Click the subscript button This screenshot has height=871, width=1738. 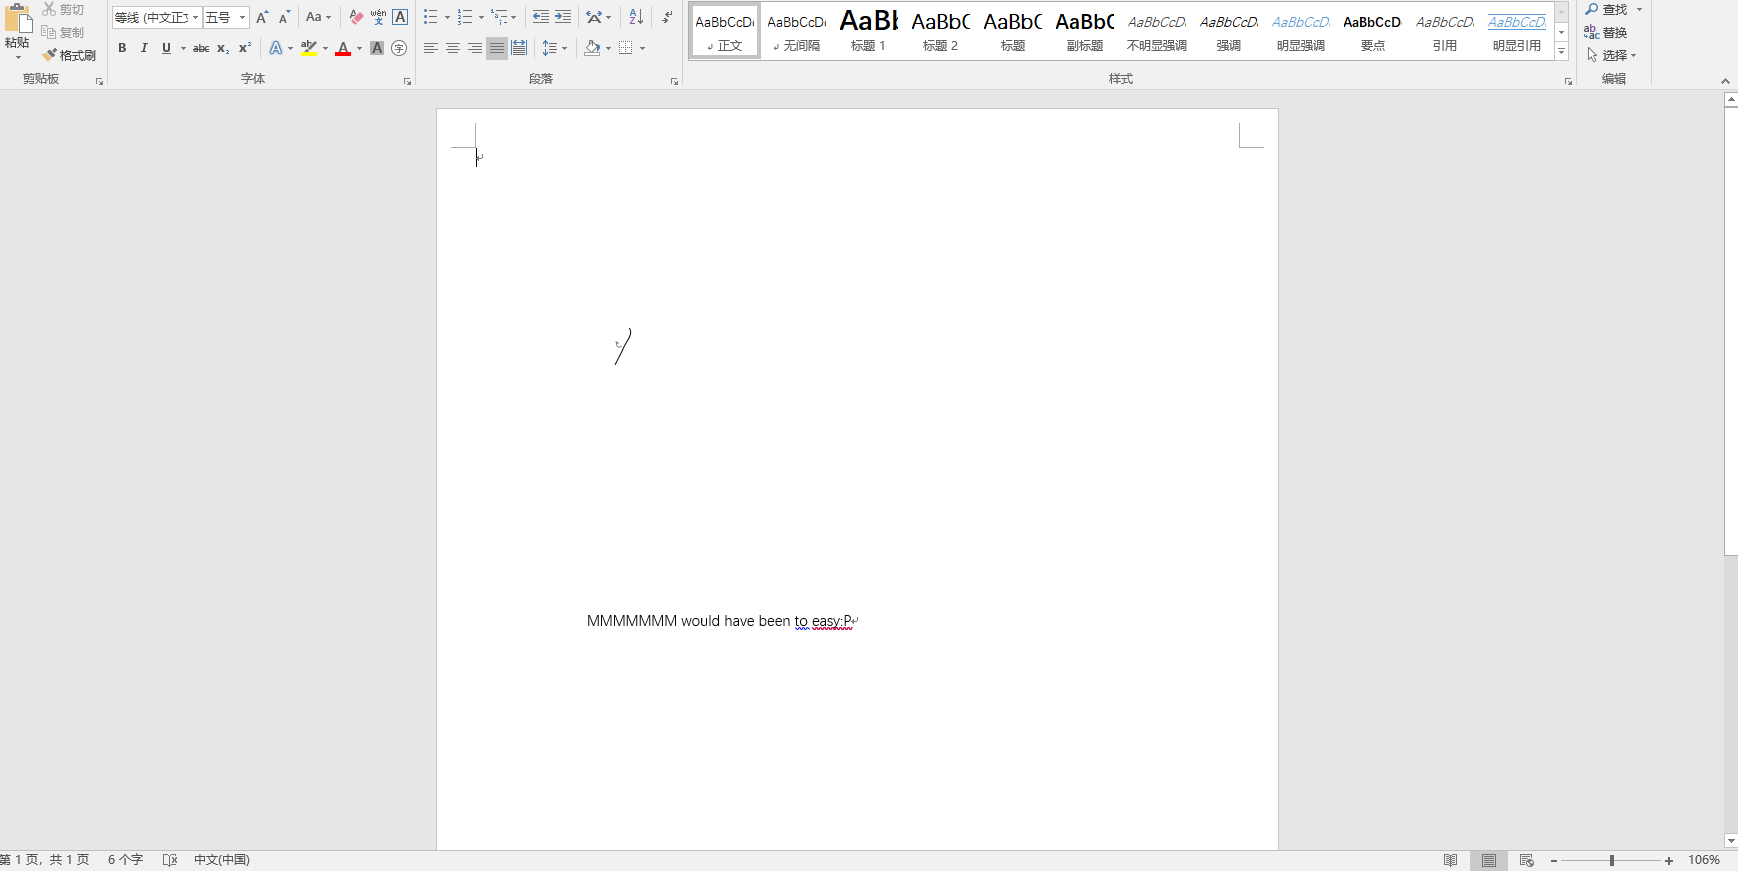(223, 48)
